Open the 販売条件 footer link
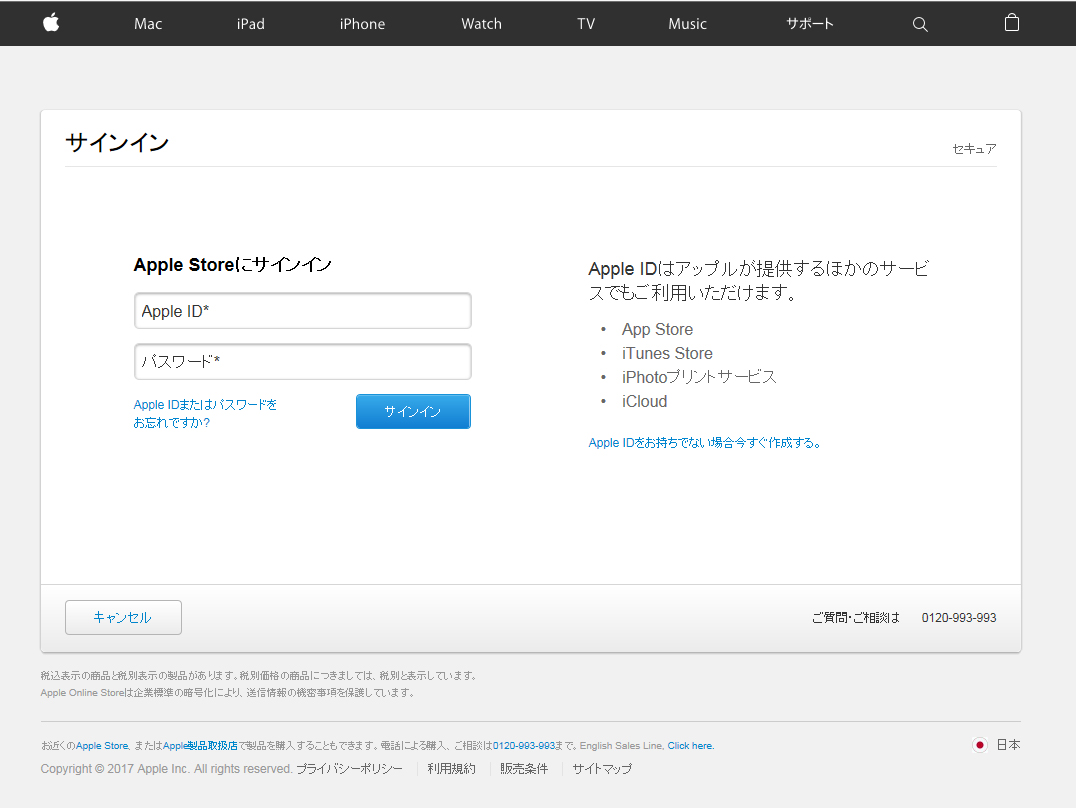Viewport: 1076px width, 808px height. pos(524,769)
